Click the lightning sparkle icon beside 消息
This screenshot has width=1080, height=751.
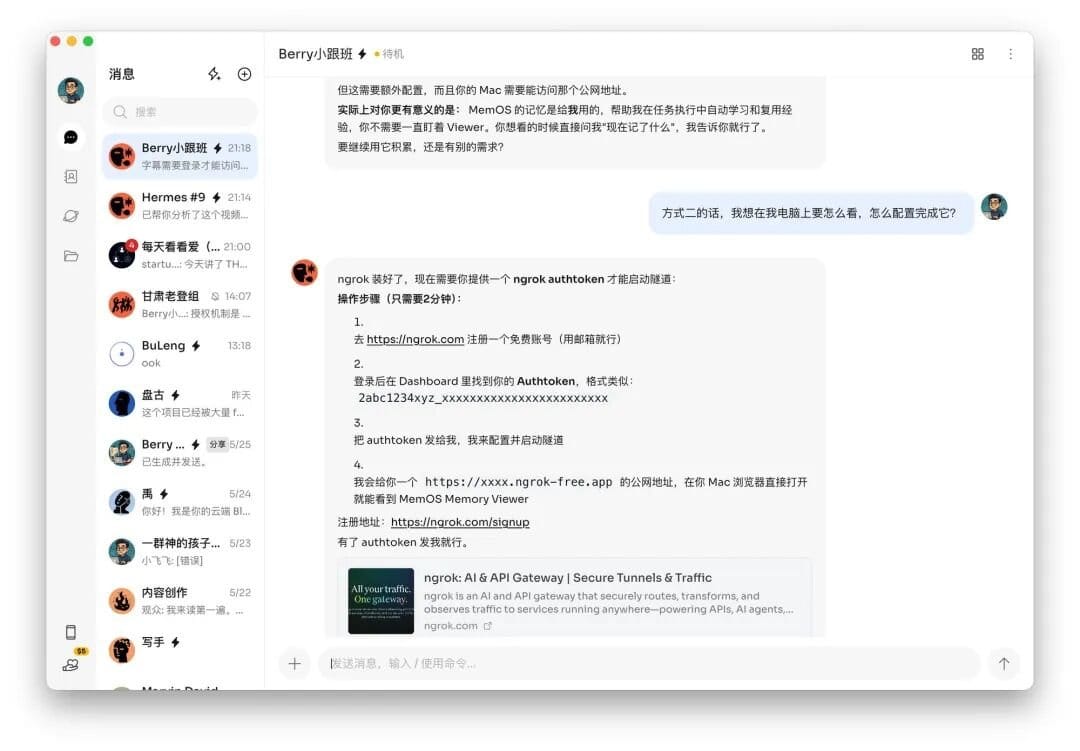pyautogui.click(x=214, y=74)
